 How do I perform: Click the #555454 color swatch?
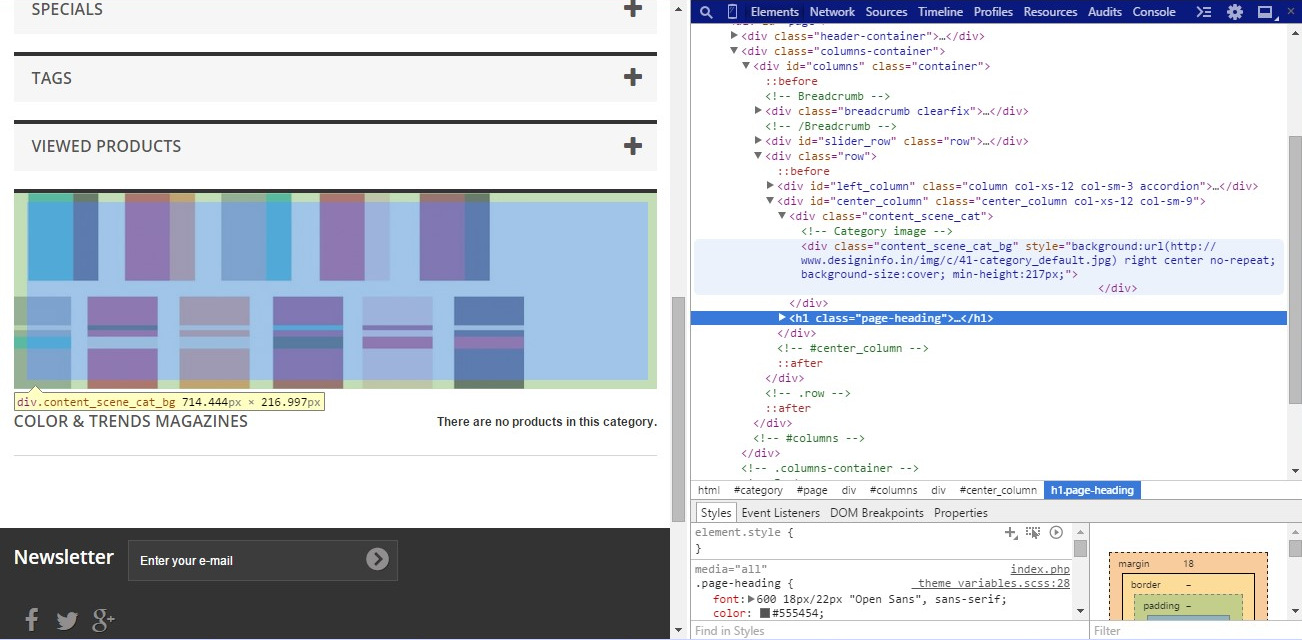(x=765, y=613)
